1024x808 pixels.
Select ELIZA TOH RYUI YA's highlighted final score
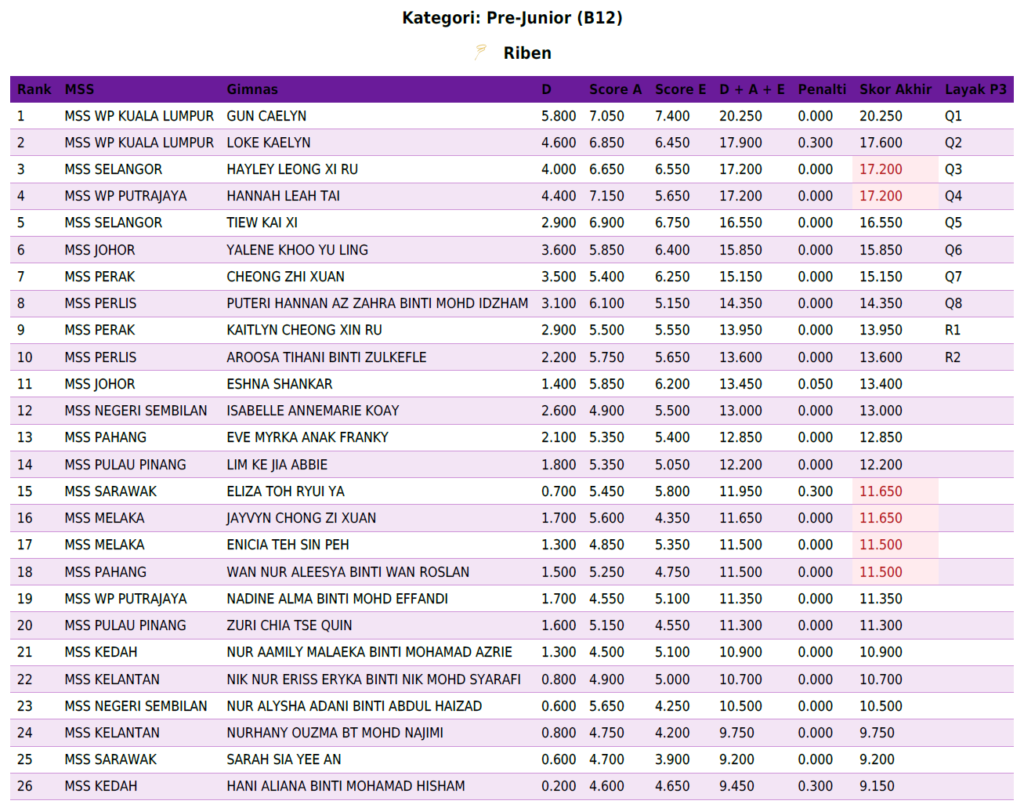coord(881,491)
